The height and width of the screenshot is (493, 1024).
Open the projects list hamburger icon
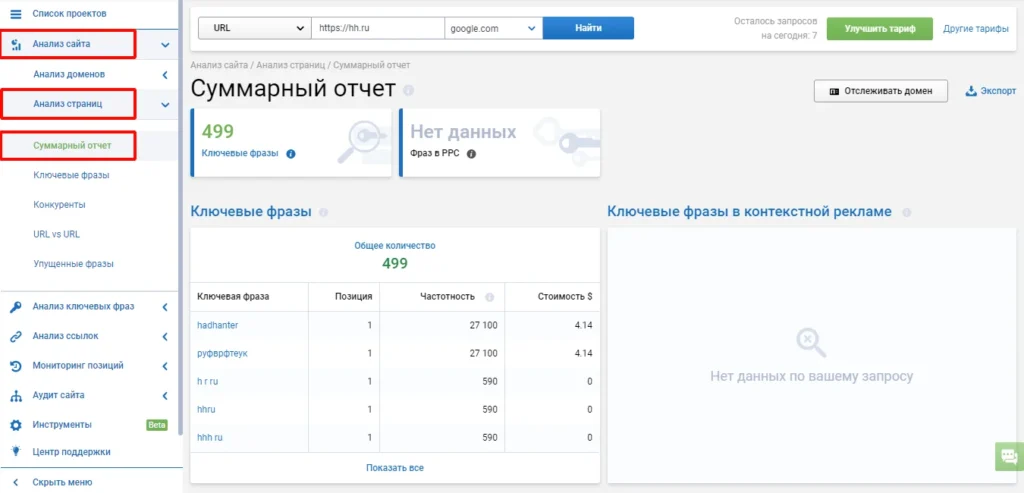pos(16,14)
